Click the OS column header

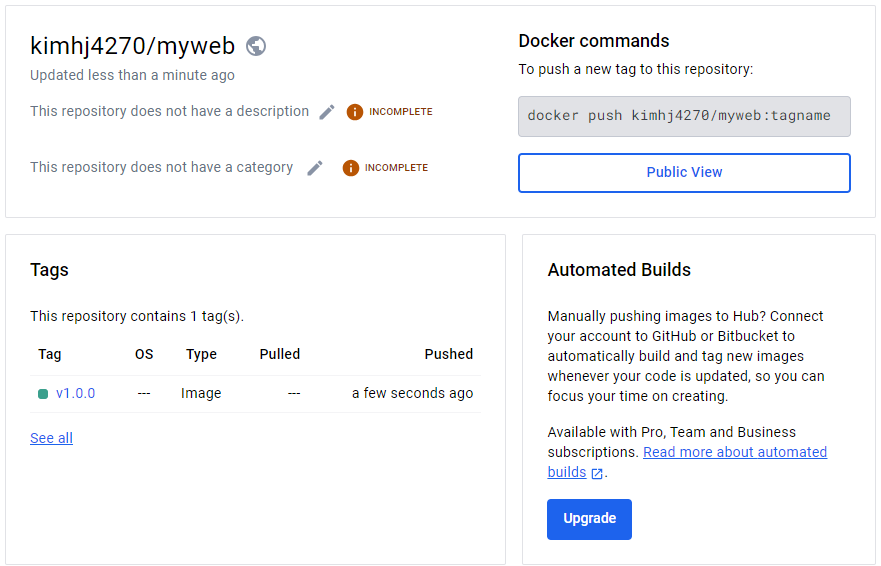point(144,354)
